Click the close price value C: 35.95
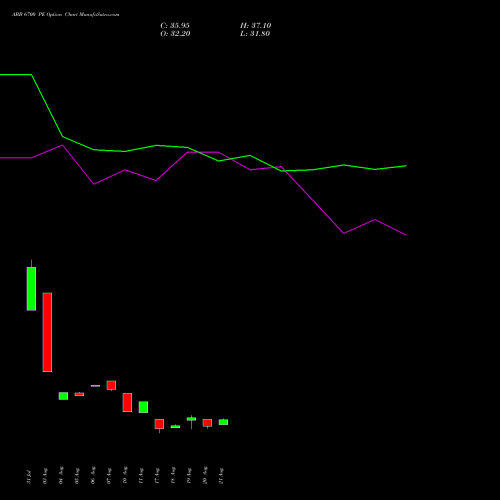 point(175,26)
